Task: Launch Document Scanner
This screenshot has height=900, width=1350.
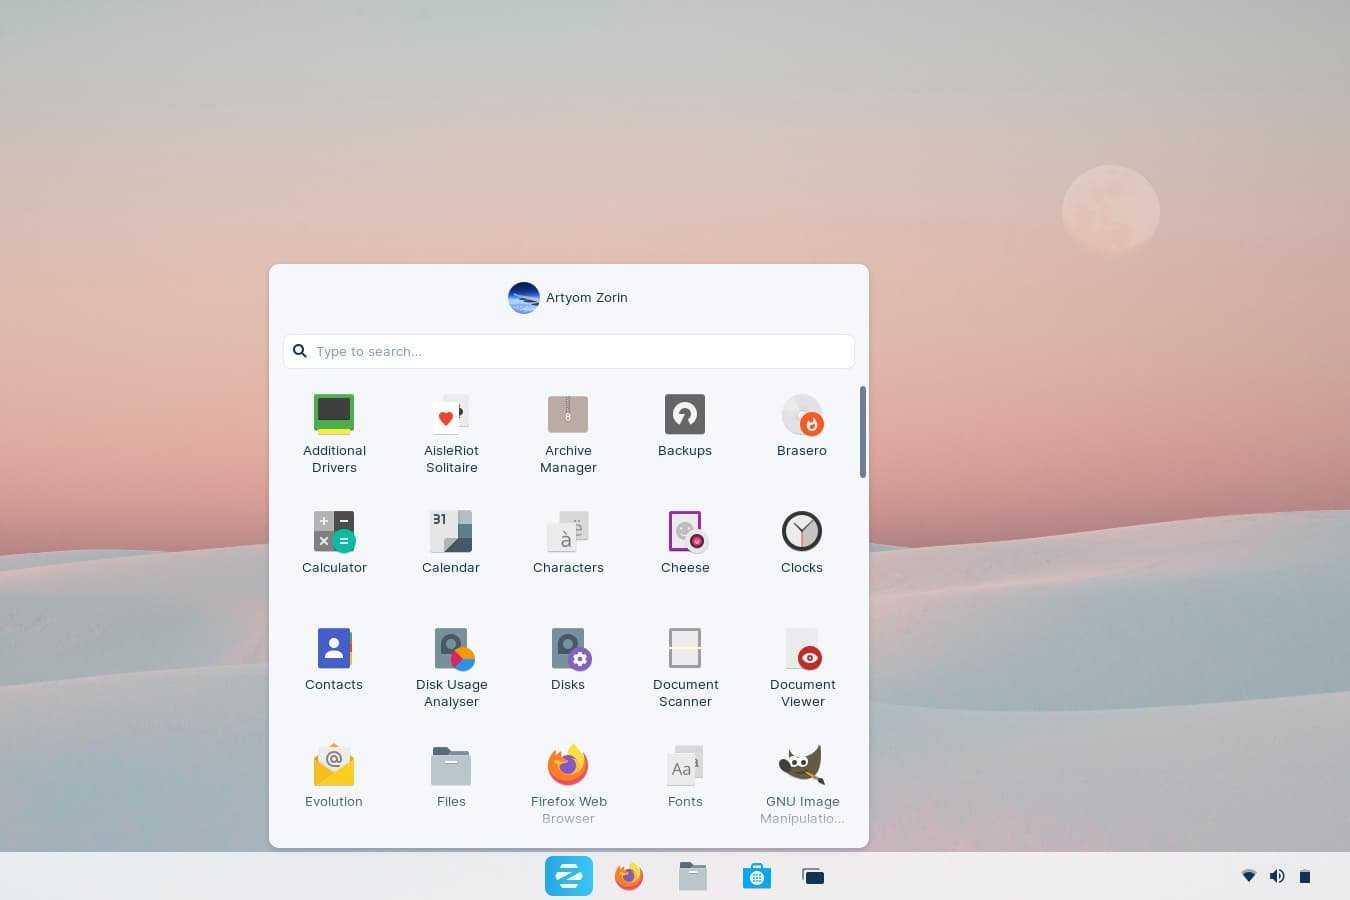Action: [x=685, y=668]
